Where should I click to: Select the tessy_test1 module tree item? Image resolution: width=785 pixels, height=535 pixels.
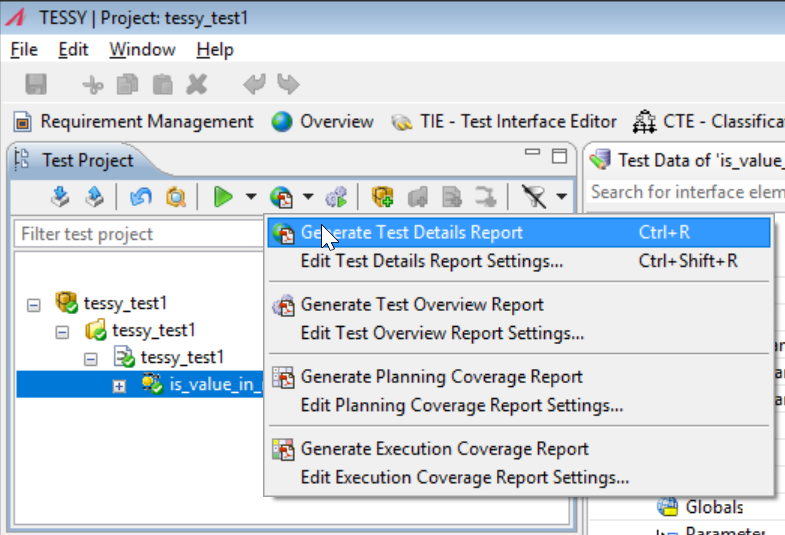point(169,357)
